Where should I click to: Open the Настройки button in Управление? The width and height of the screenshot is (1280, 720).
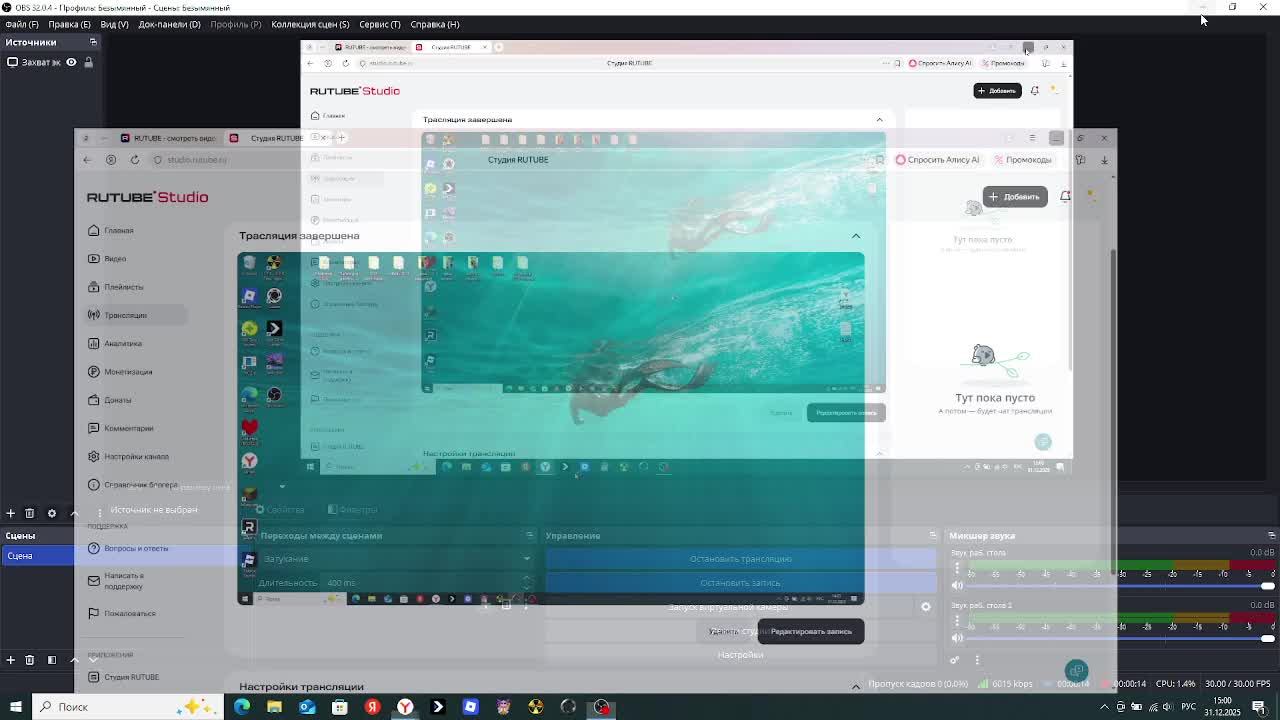[740, 655]
